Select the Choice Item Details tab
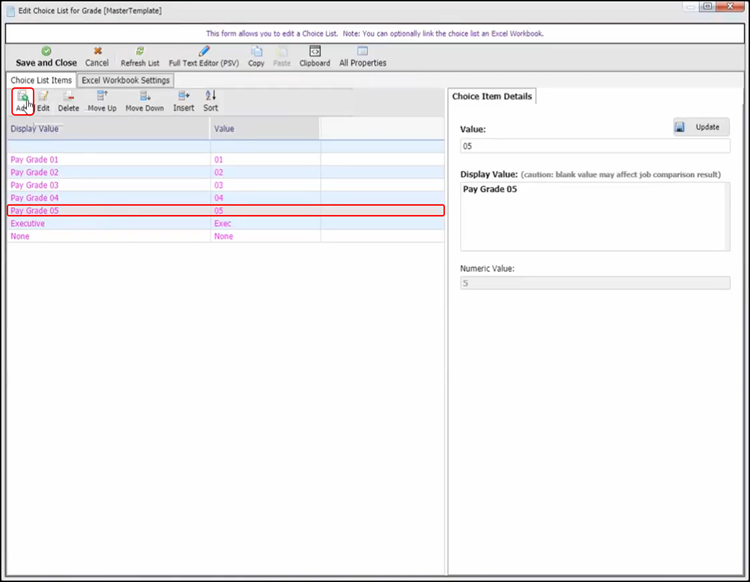The height and width of the screenshot is (582, 750). (493, 97)
